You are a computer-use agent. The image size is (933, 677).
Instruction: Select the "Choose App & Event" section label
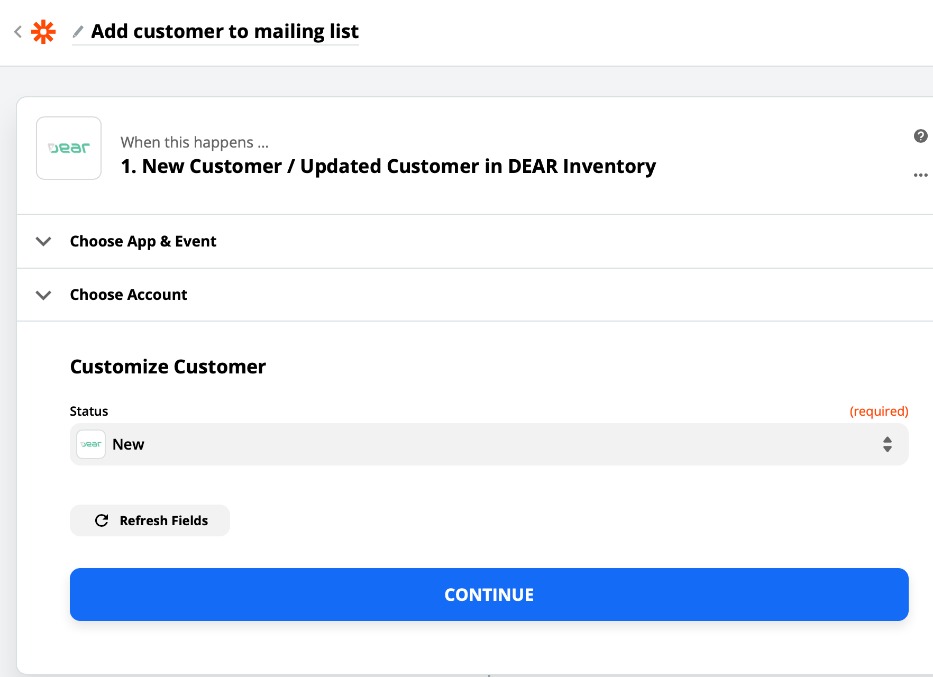click(x=143, y=241)
